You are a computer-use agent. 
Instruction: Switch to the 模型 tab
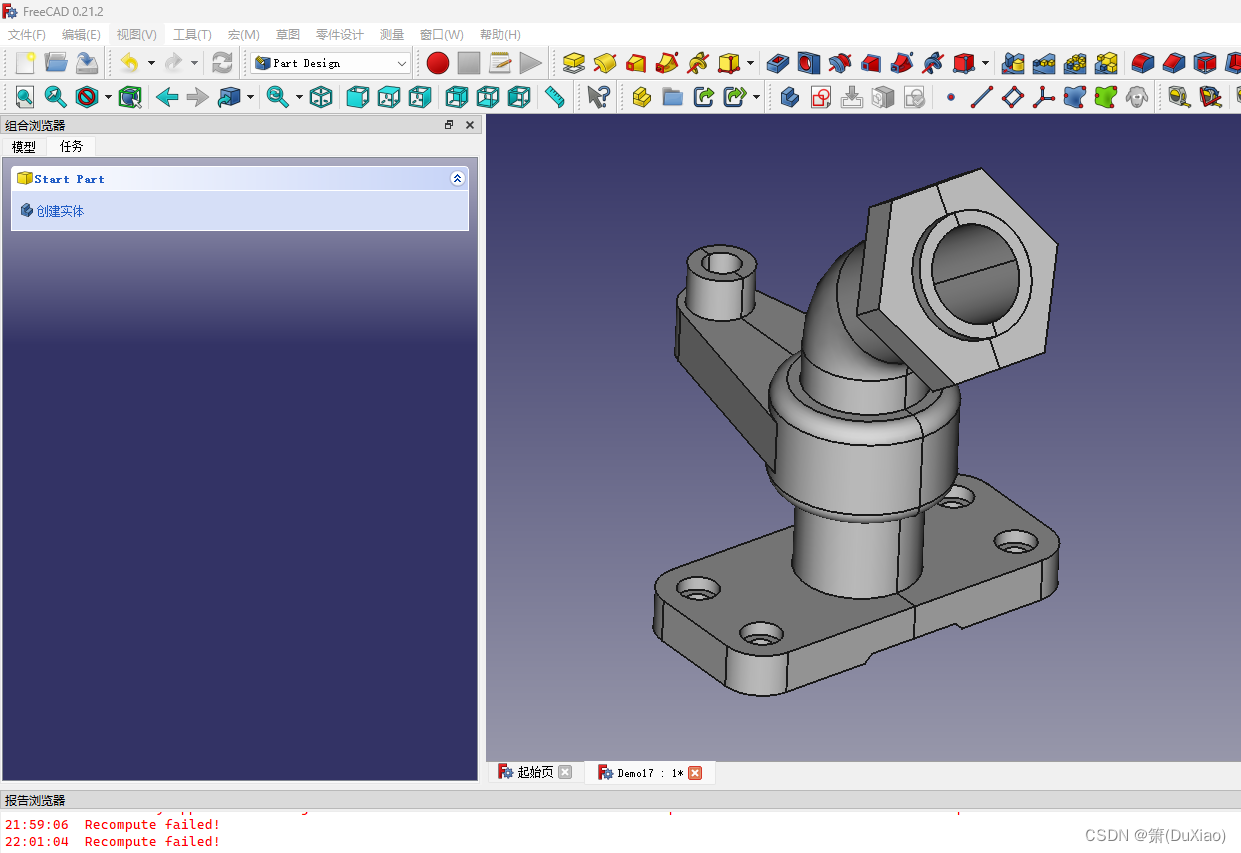coord(23,147)
